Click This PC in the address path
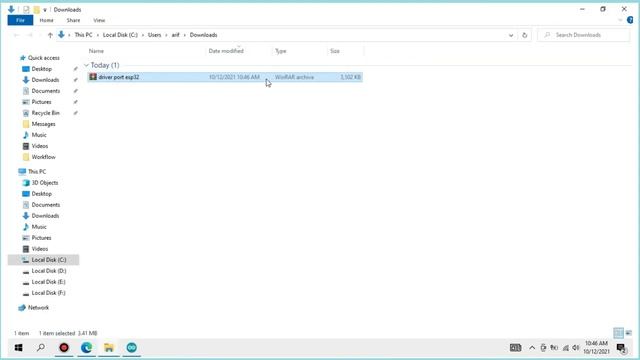 click(83, 35)
